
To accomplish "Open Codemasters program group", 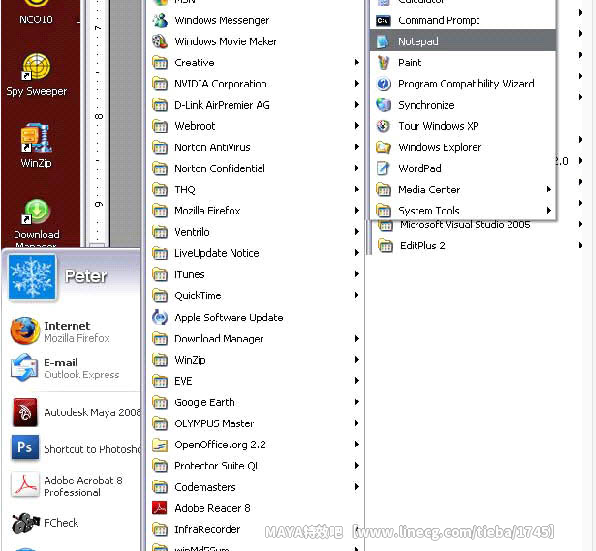I will (x=255, y=487).
